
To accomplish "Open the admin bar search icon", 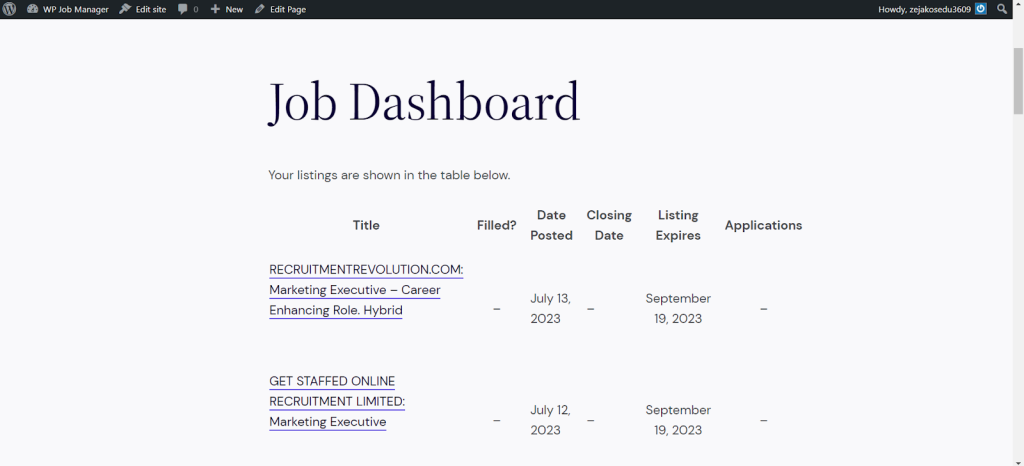I will click(1002, 9).
